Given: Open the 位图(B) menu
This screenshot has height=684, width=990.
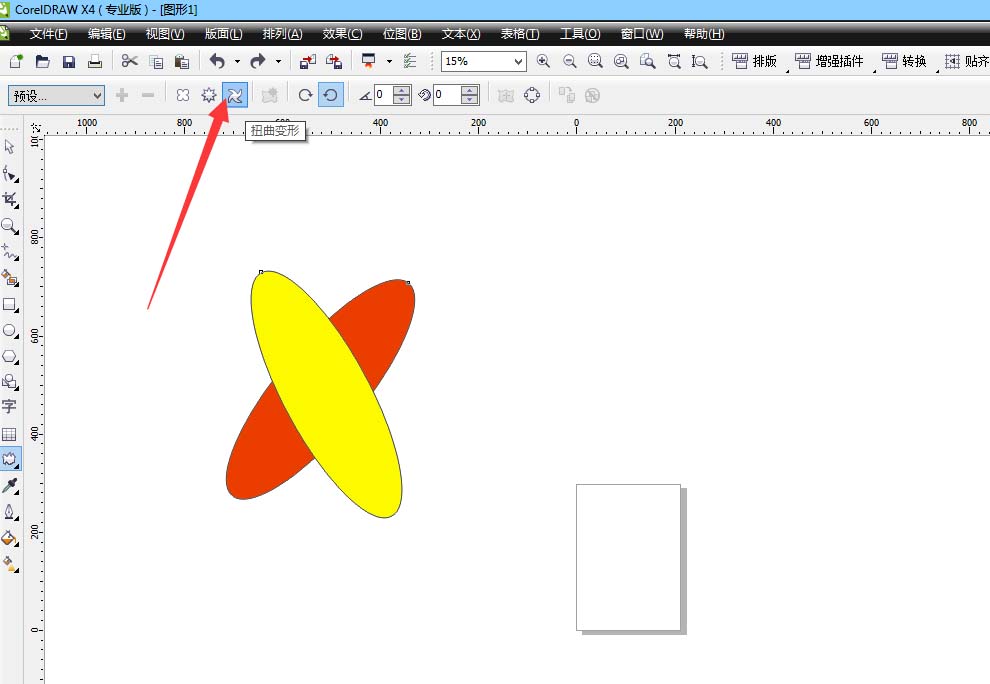Looking at the screenshot, I should 401,34.
